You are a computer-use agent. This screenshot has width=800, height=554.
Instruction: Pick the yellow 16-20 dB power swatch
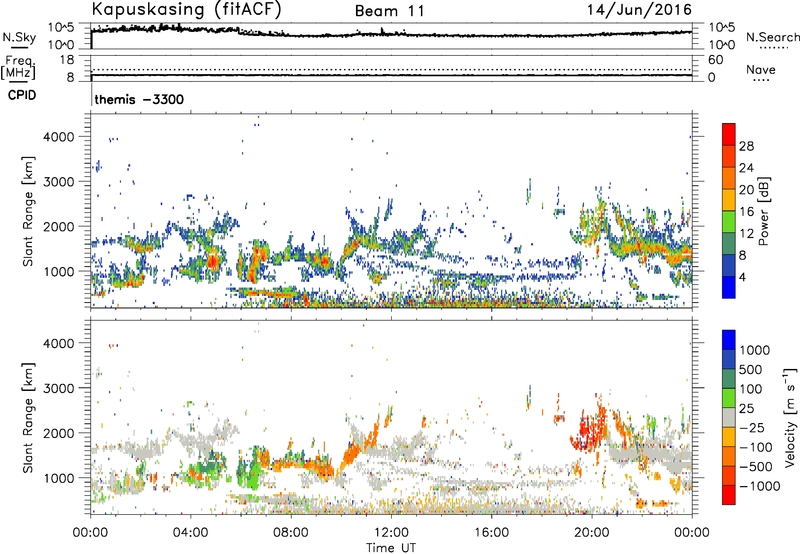[x=729, y=200]
